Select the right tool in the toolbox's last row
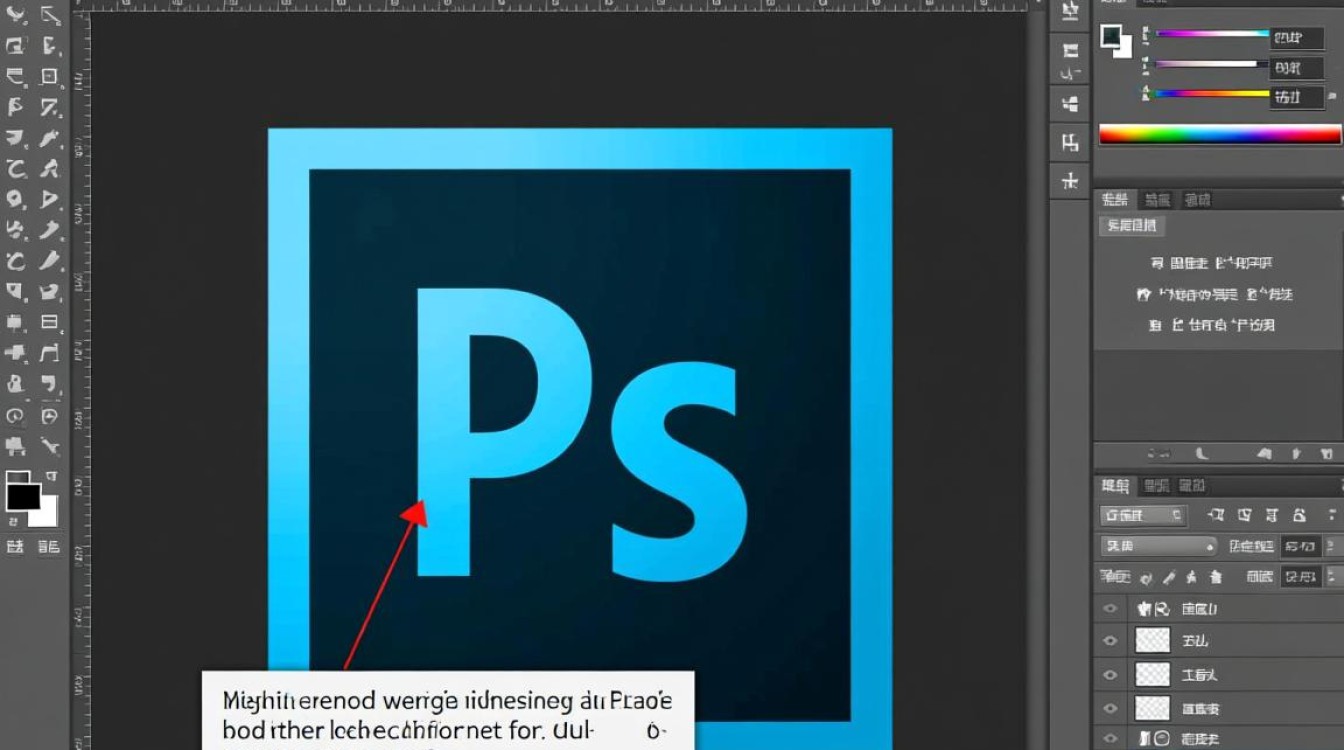The image size is (1344, 750). [49, 446]
